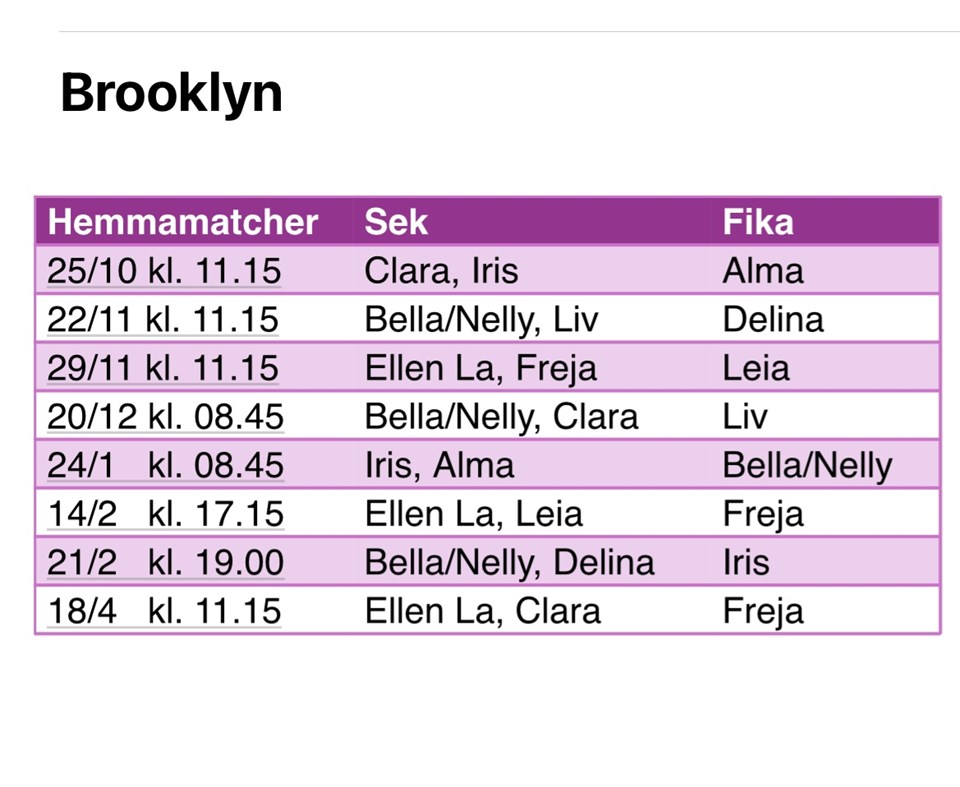Open the 22/11 kl. 11.15 match link
The width and height of the screenshot is (960, 787).
163,319
